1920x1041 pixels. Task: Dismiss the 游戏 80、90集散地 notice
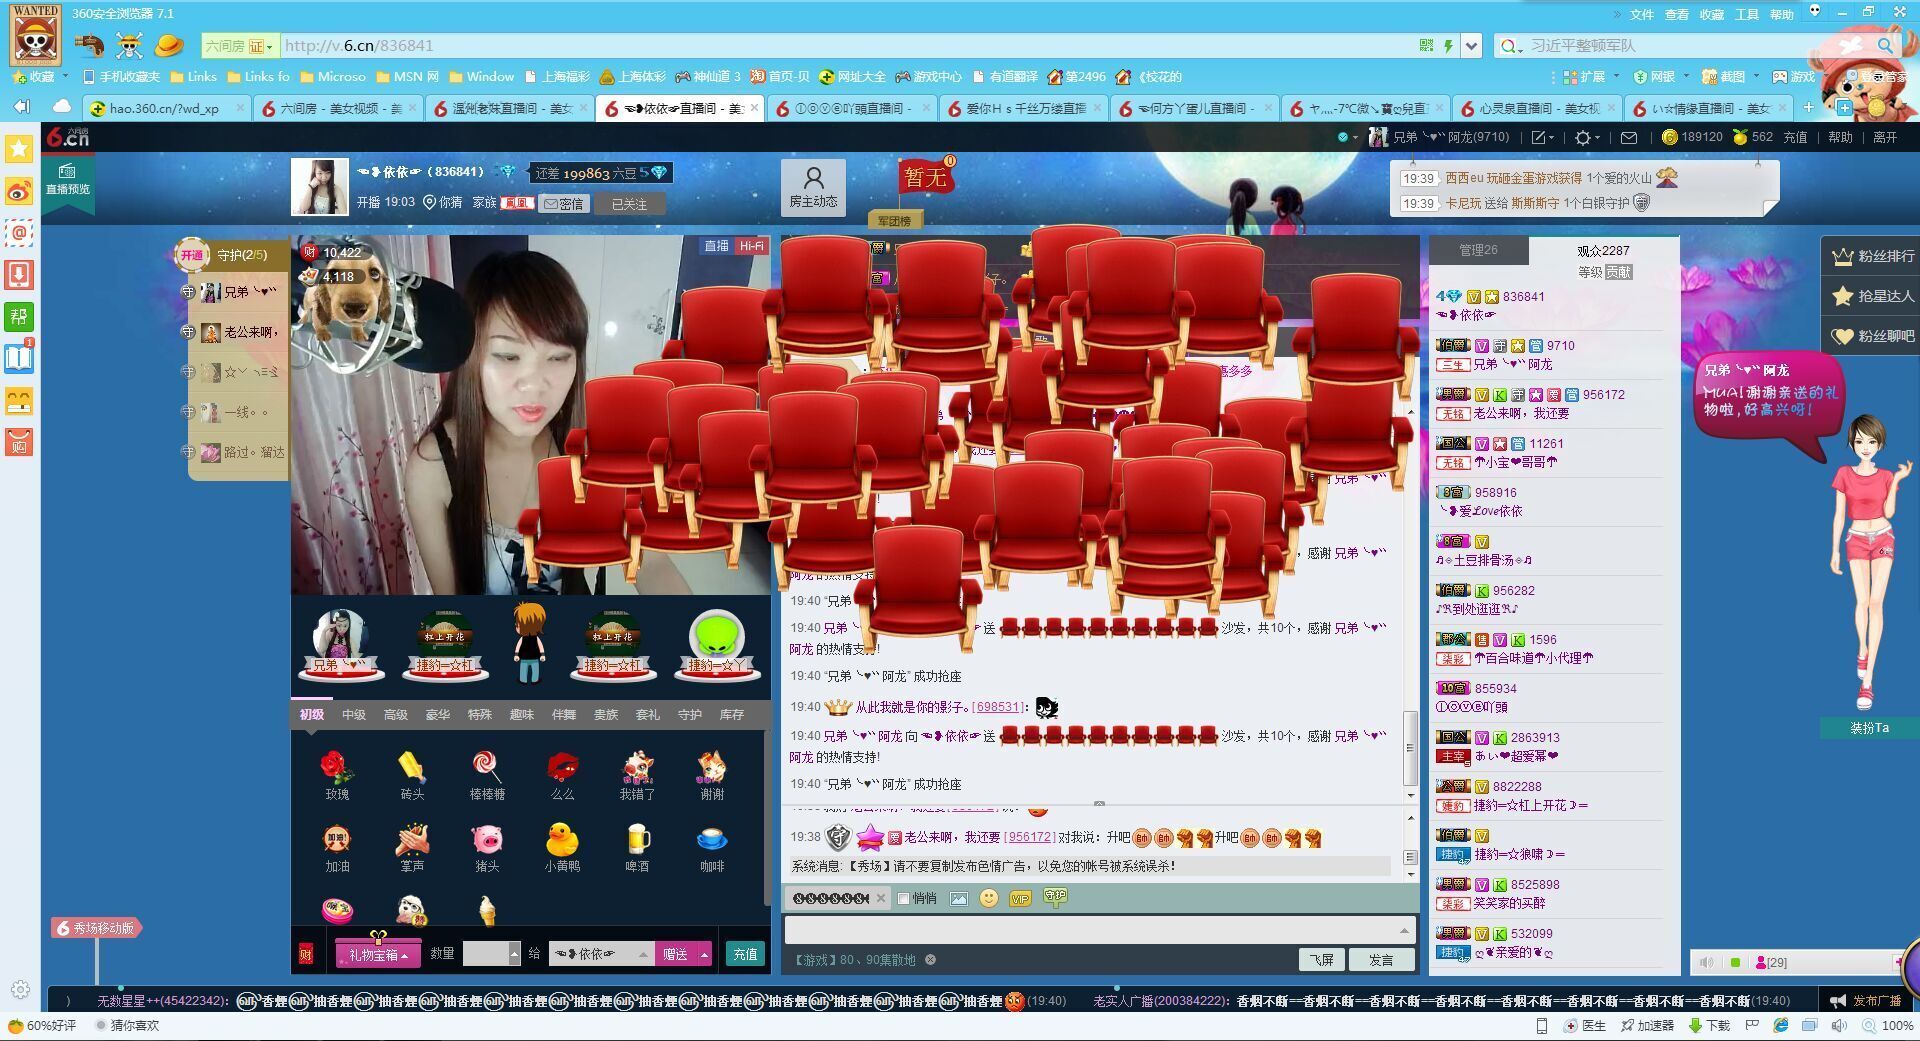coord(930,960)
